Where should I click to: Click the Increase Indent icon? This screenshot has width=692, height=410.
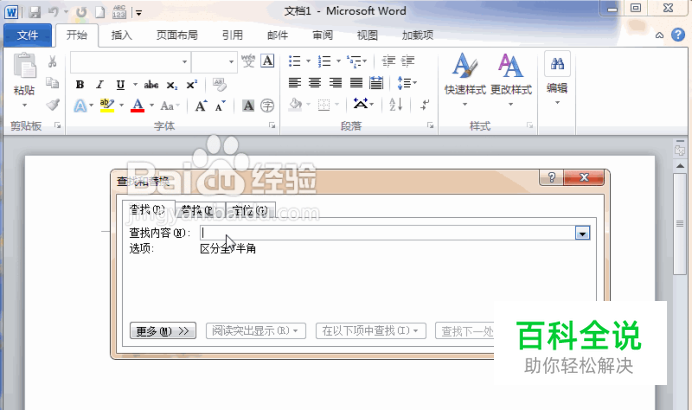[408, 61]
